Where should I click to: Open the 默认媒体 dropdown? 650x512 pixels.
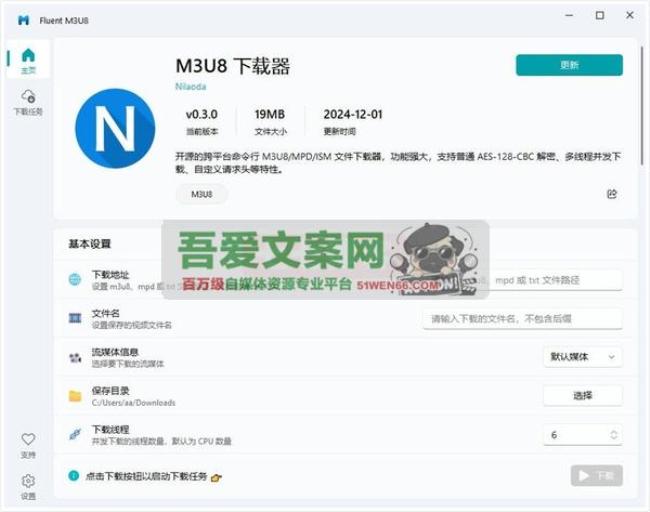pos(582,357)
